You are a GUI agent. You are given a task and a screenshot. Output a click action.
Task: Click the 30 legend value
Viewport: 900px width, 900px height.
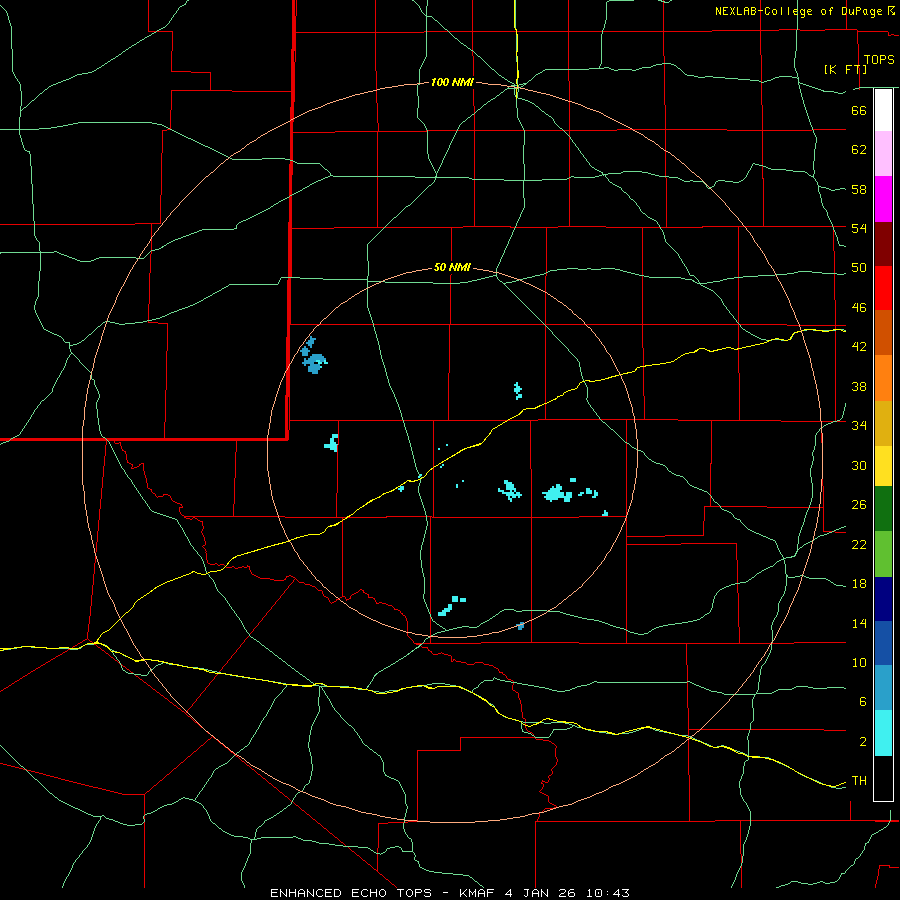pyautogui.click(x=859, y=465)
